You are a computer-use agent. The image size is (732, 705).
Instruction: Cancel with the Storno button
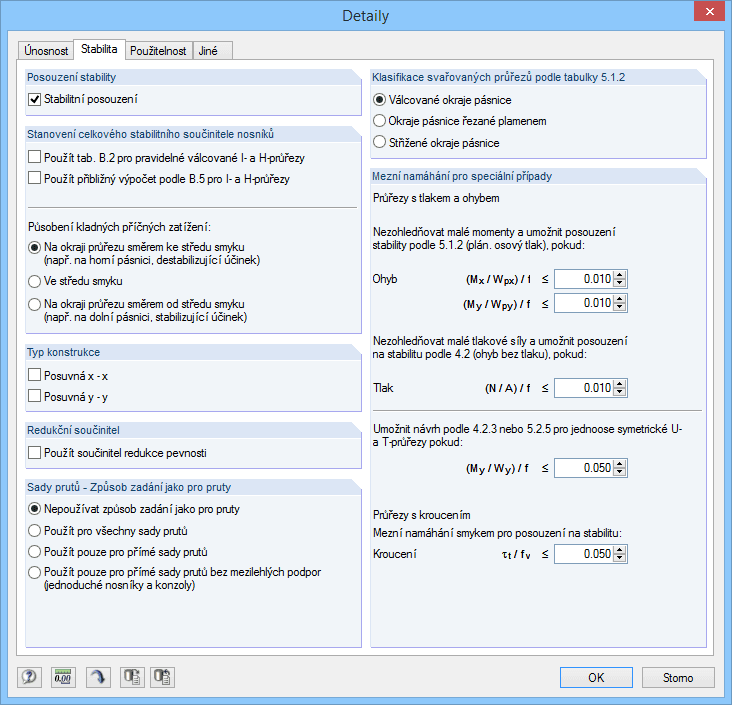[x=678, y=677]
